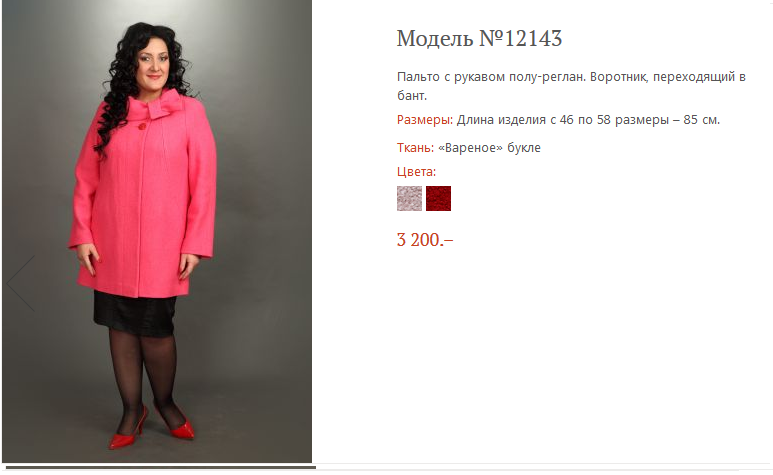Image resolution: width=773 pixels, height=475 pixels.
Task: Click the dark gallery scrollbar thumb
Action: point(161,467)
